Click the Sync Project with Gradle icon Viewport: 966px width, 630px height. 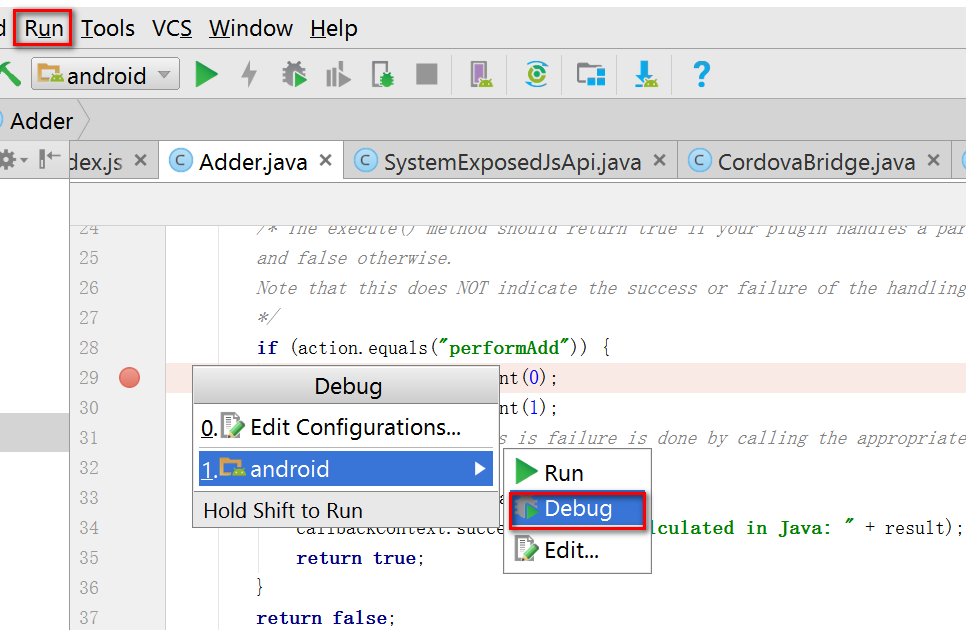[537, 75]
